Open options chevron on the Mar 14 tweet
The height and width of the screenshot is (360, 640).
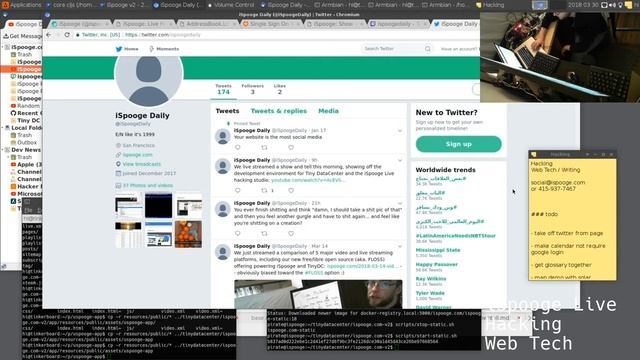point(400,247)
